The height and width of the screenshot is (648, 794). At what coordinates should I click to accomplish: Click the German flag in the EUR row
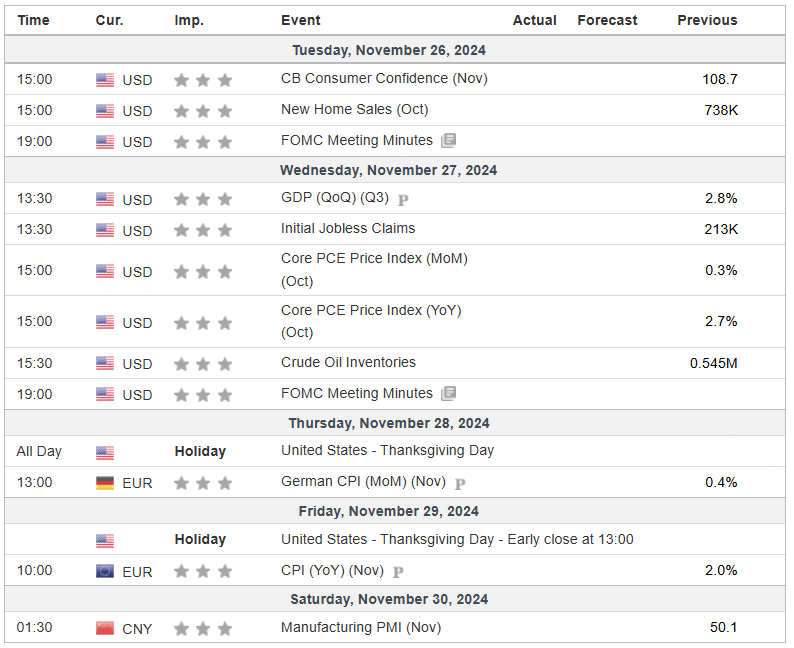[105, 483]
